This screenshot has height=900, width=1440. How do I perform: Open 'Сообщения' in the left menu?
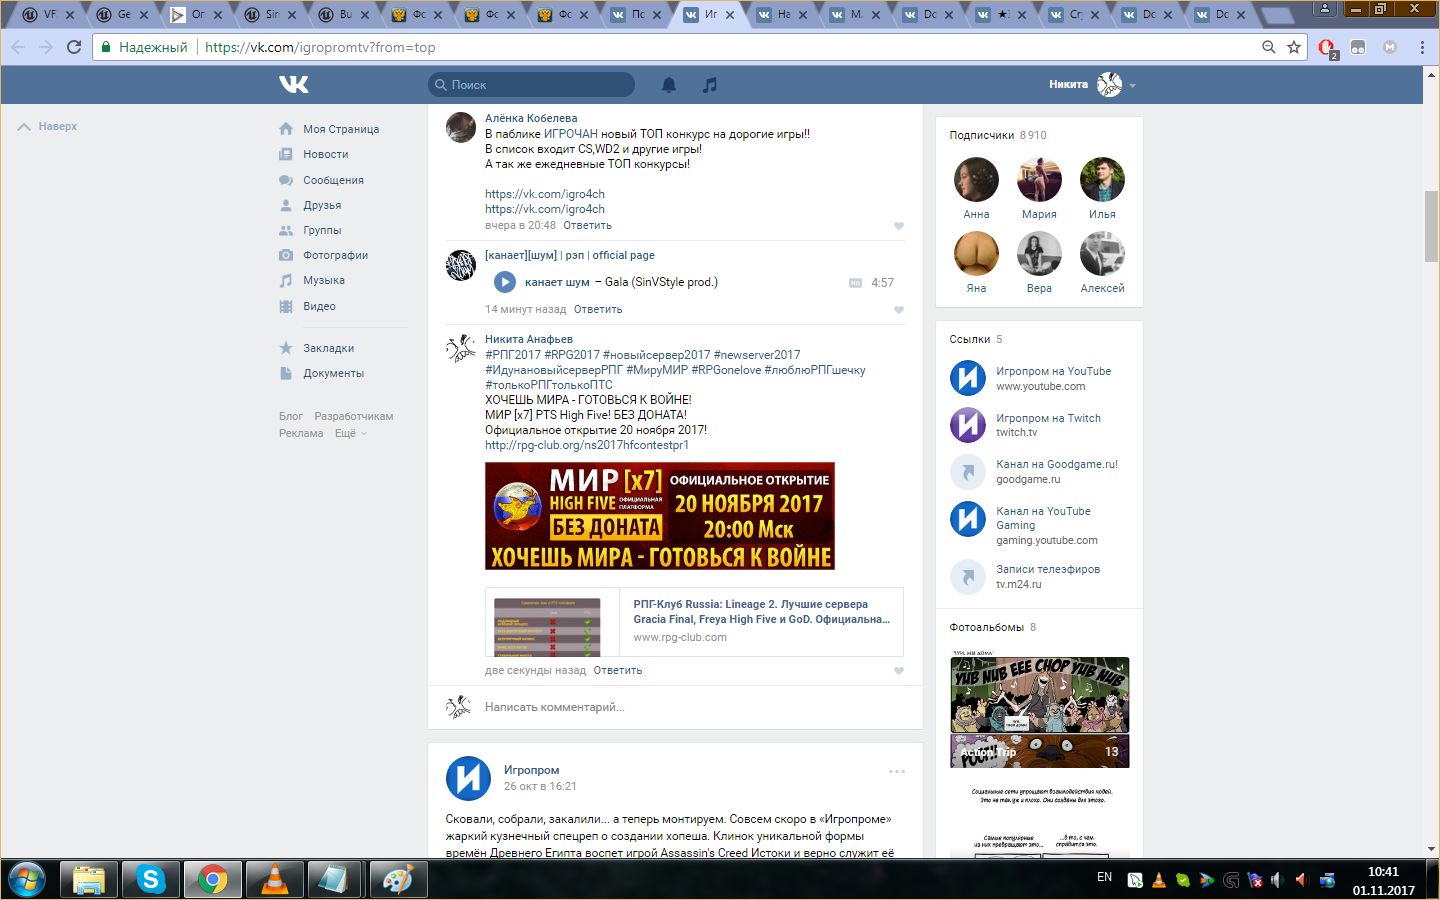point(333,180)
